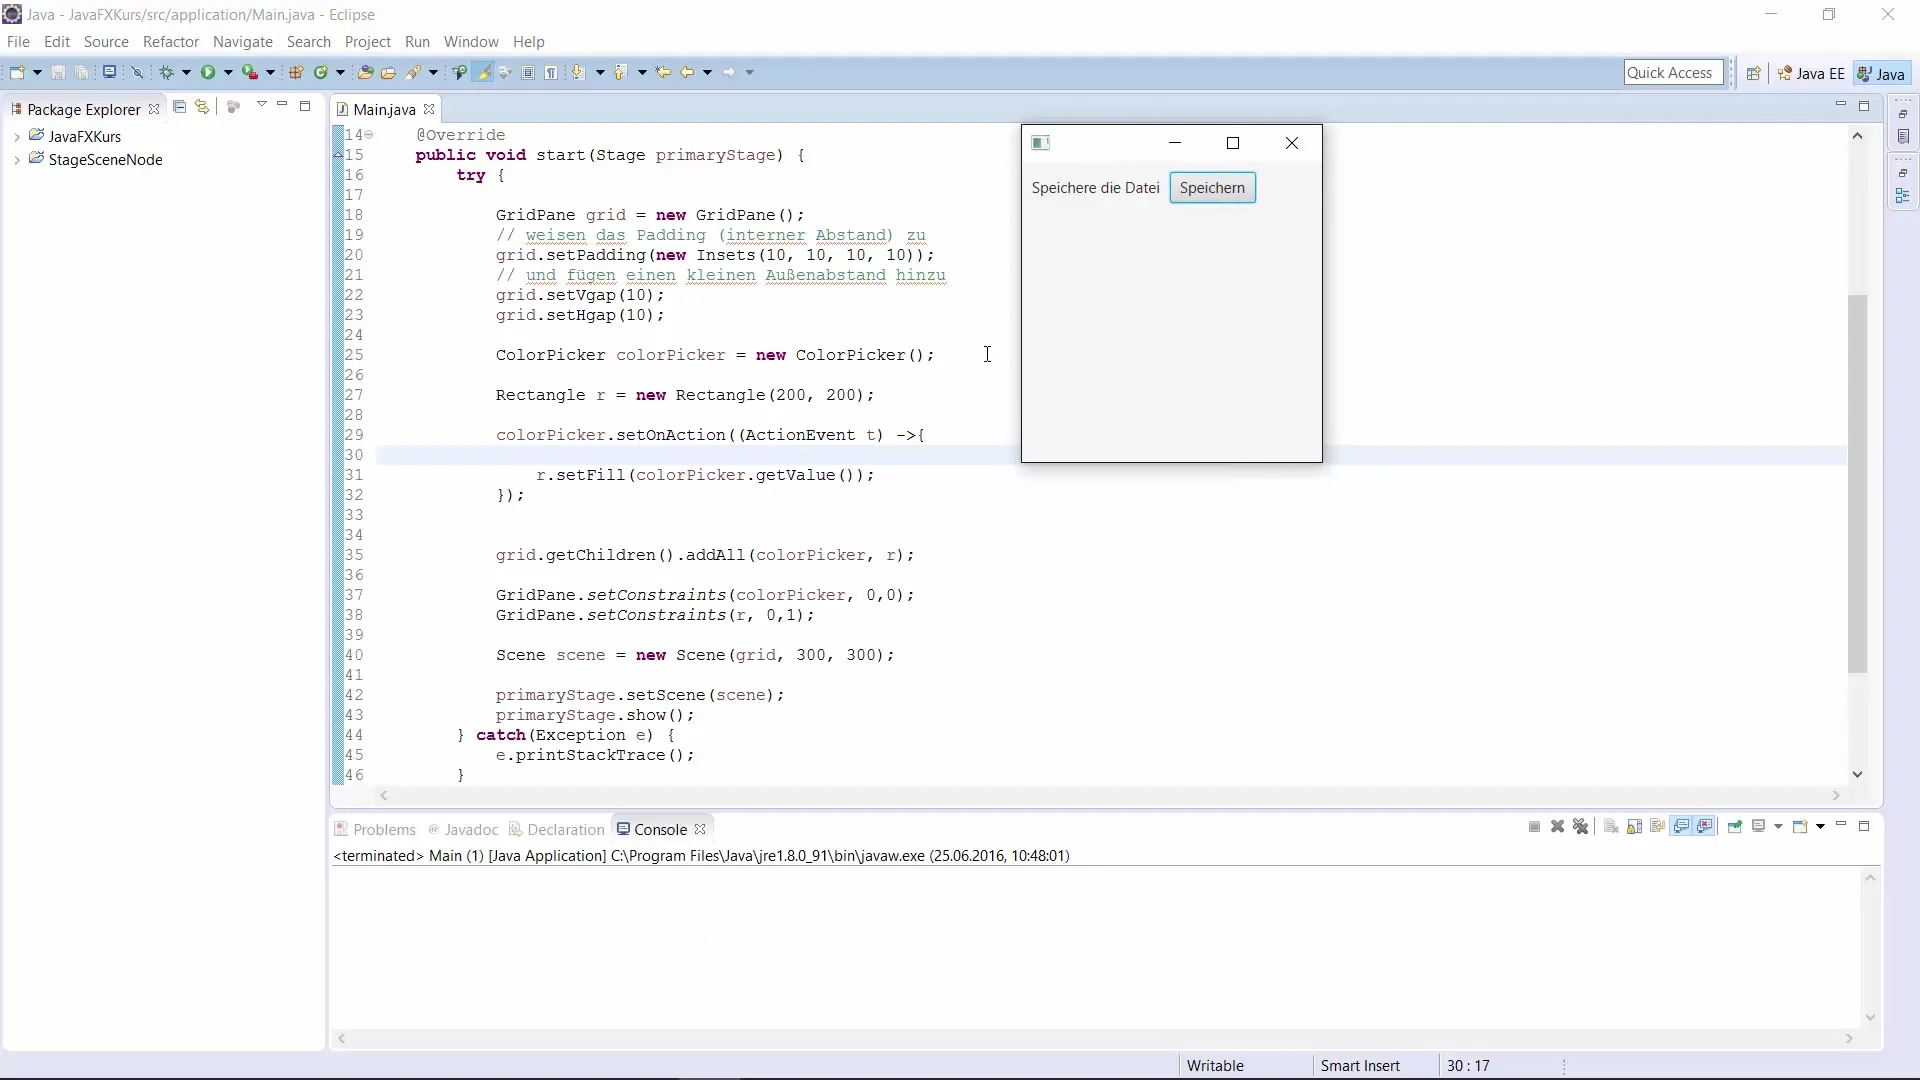The width and height of the screenshot is (1920, 1080).
Task: Open Package Explorer View Menu triangle
Action: pos(261,105)
